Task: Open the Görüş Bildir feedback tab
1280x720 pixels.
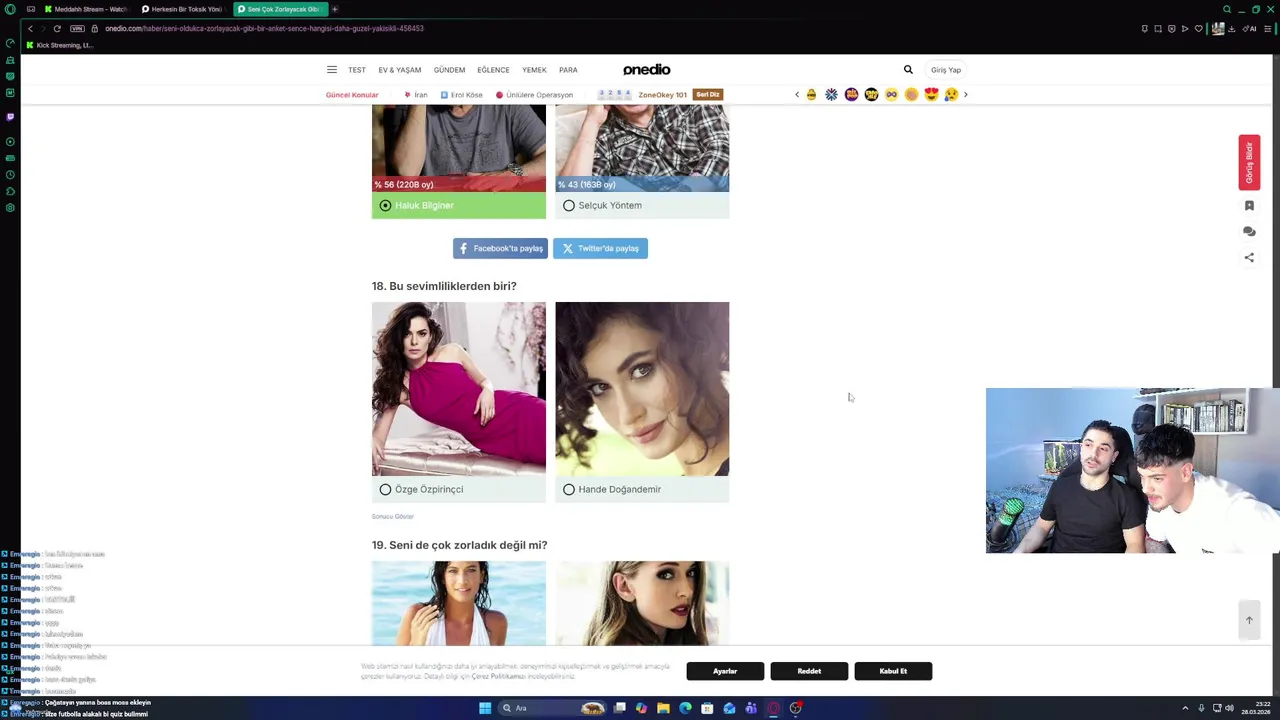Action: point(1249,162)
